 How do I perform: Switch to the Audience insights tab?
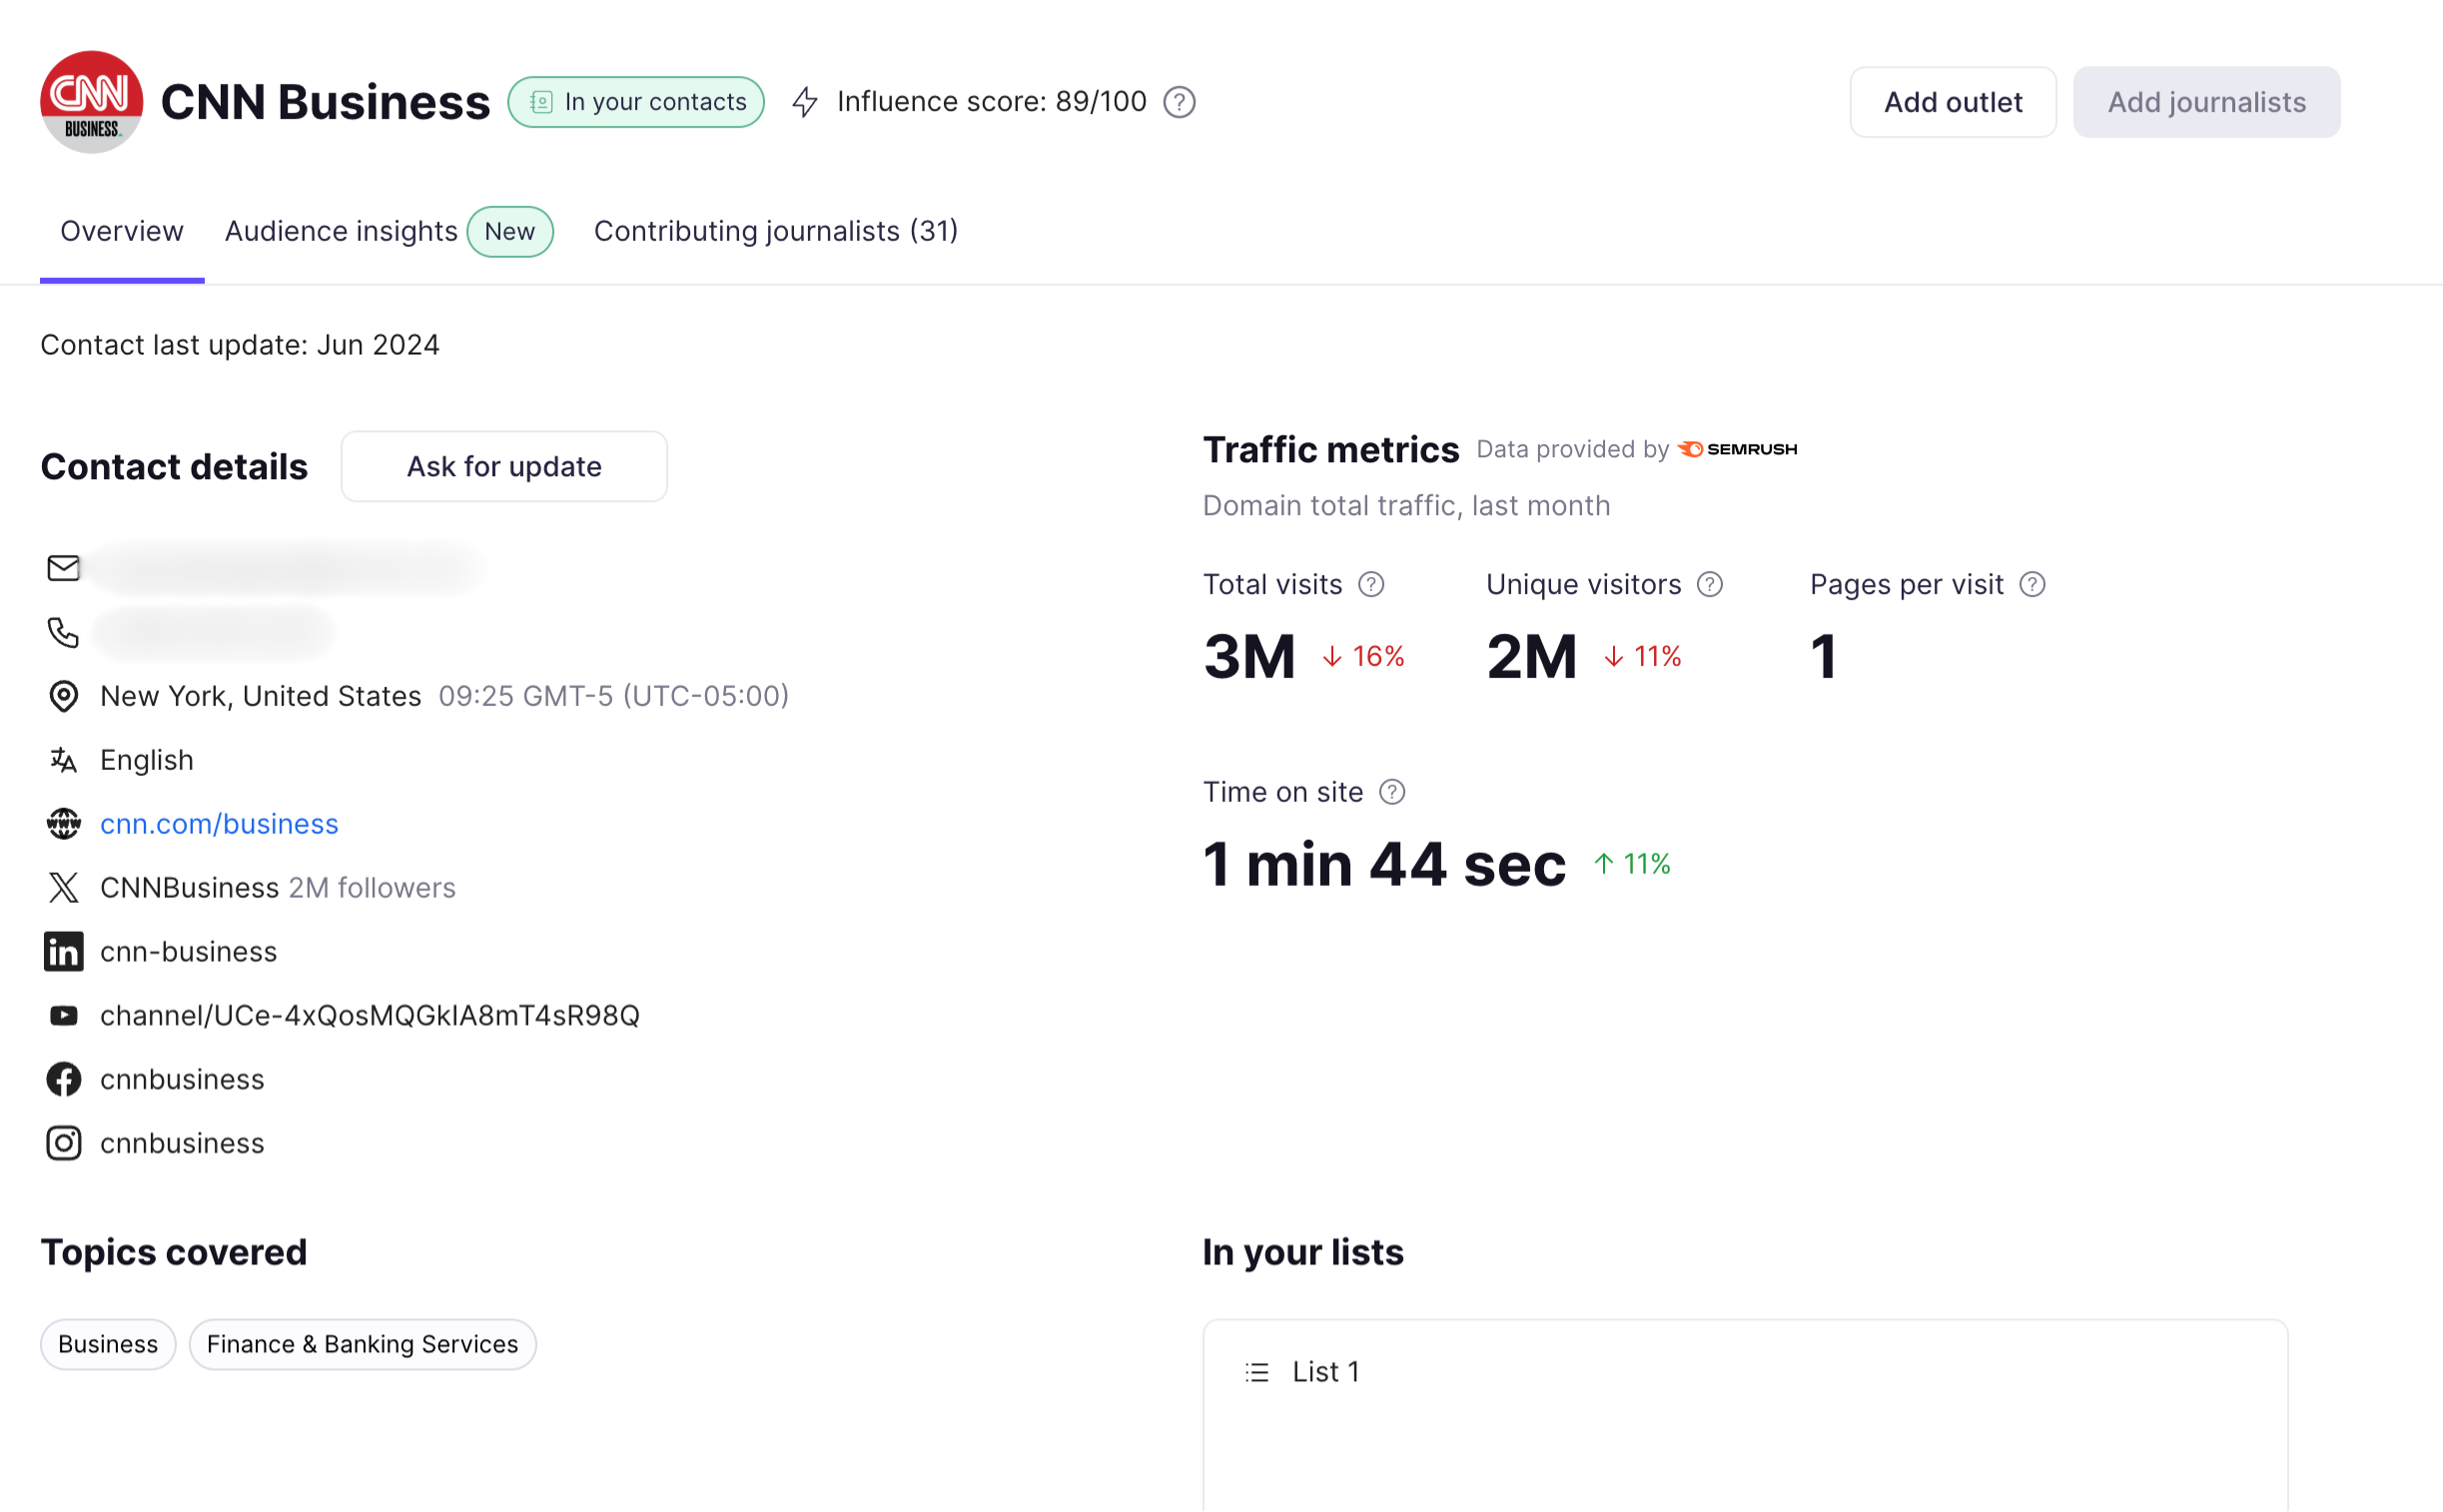tap(341, 231)
